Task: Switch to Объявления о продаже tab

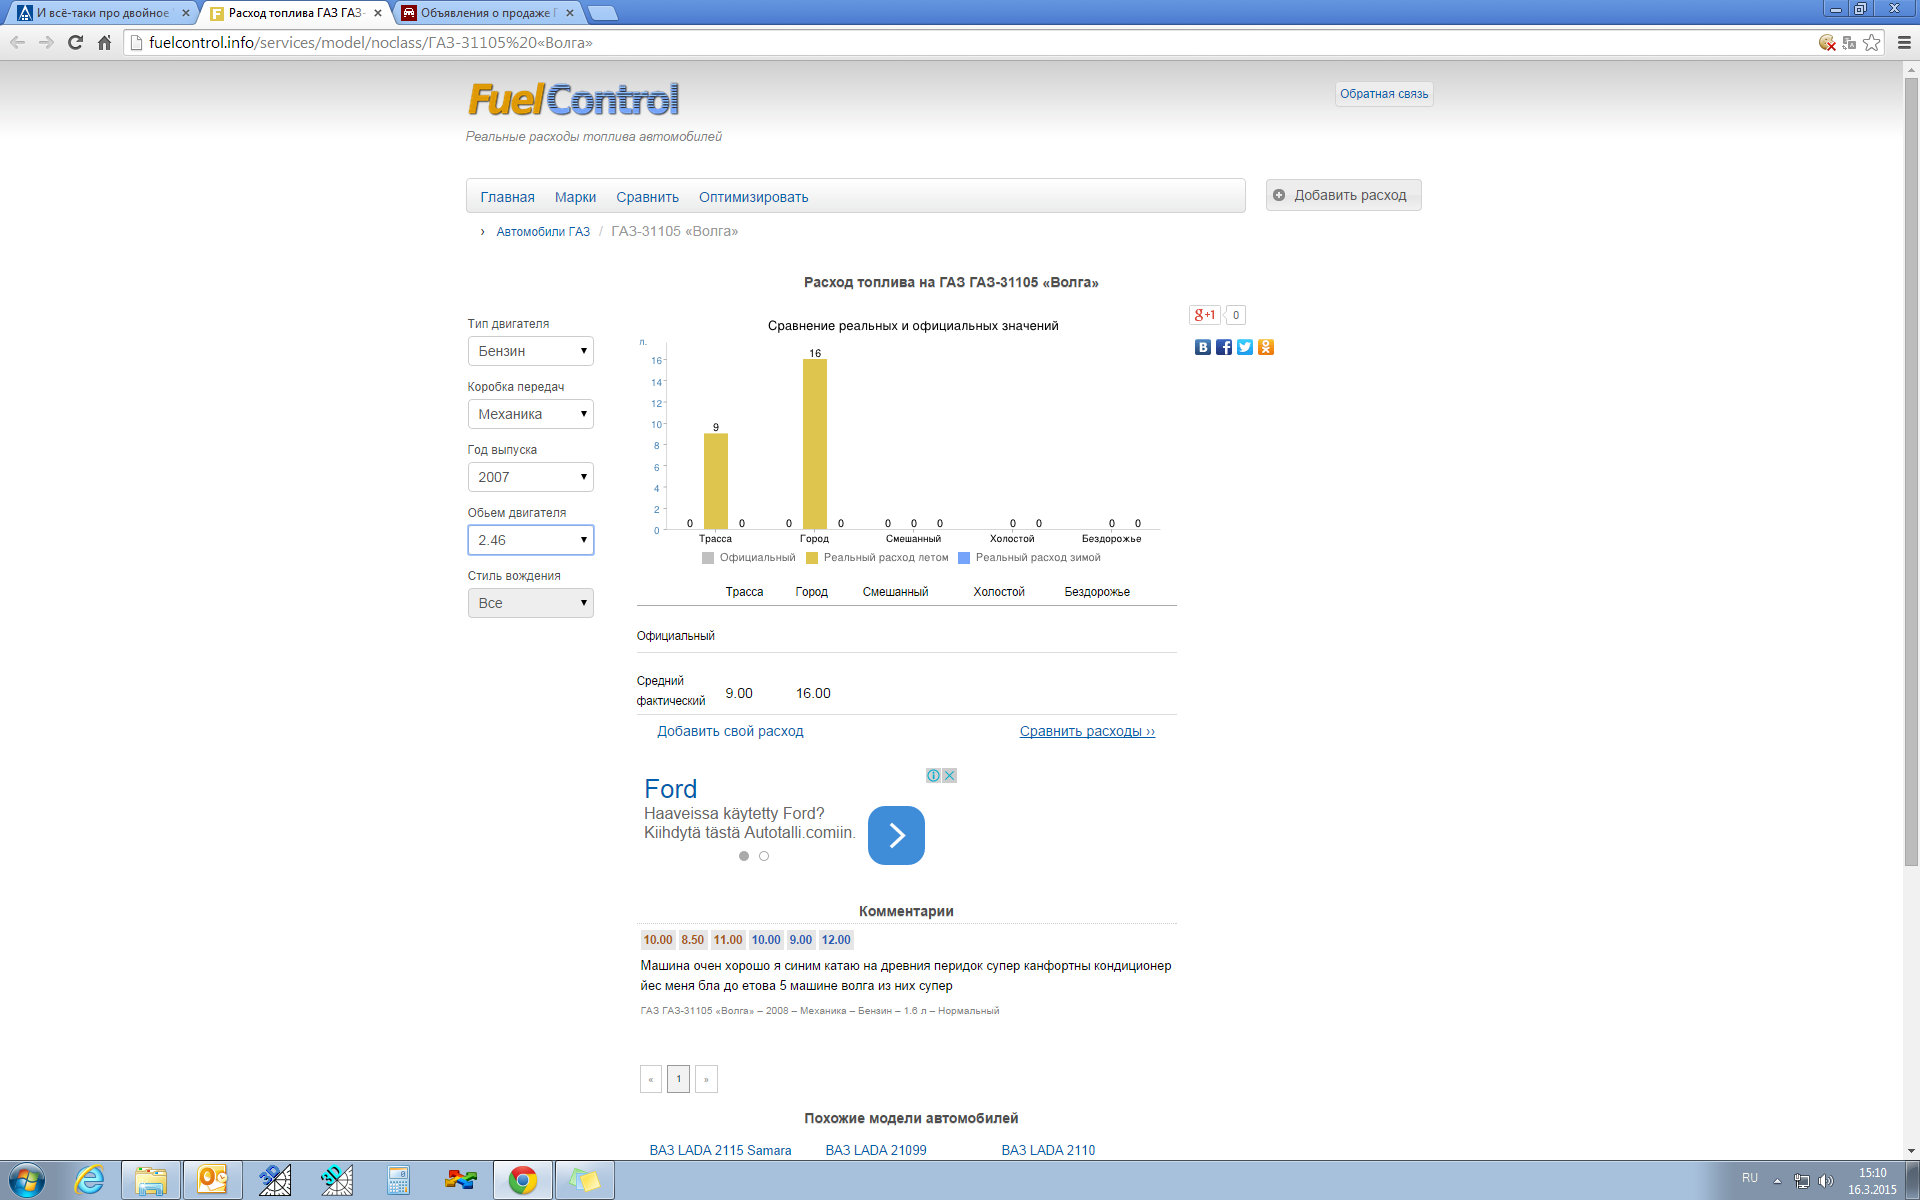Action: (486, 13)
